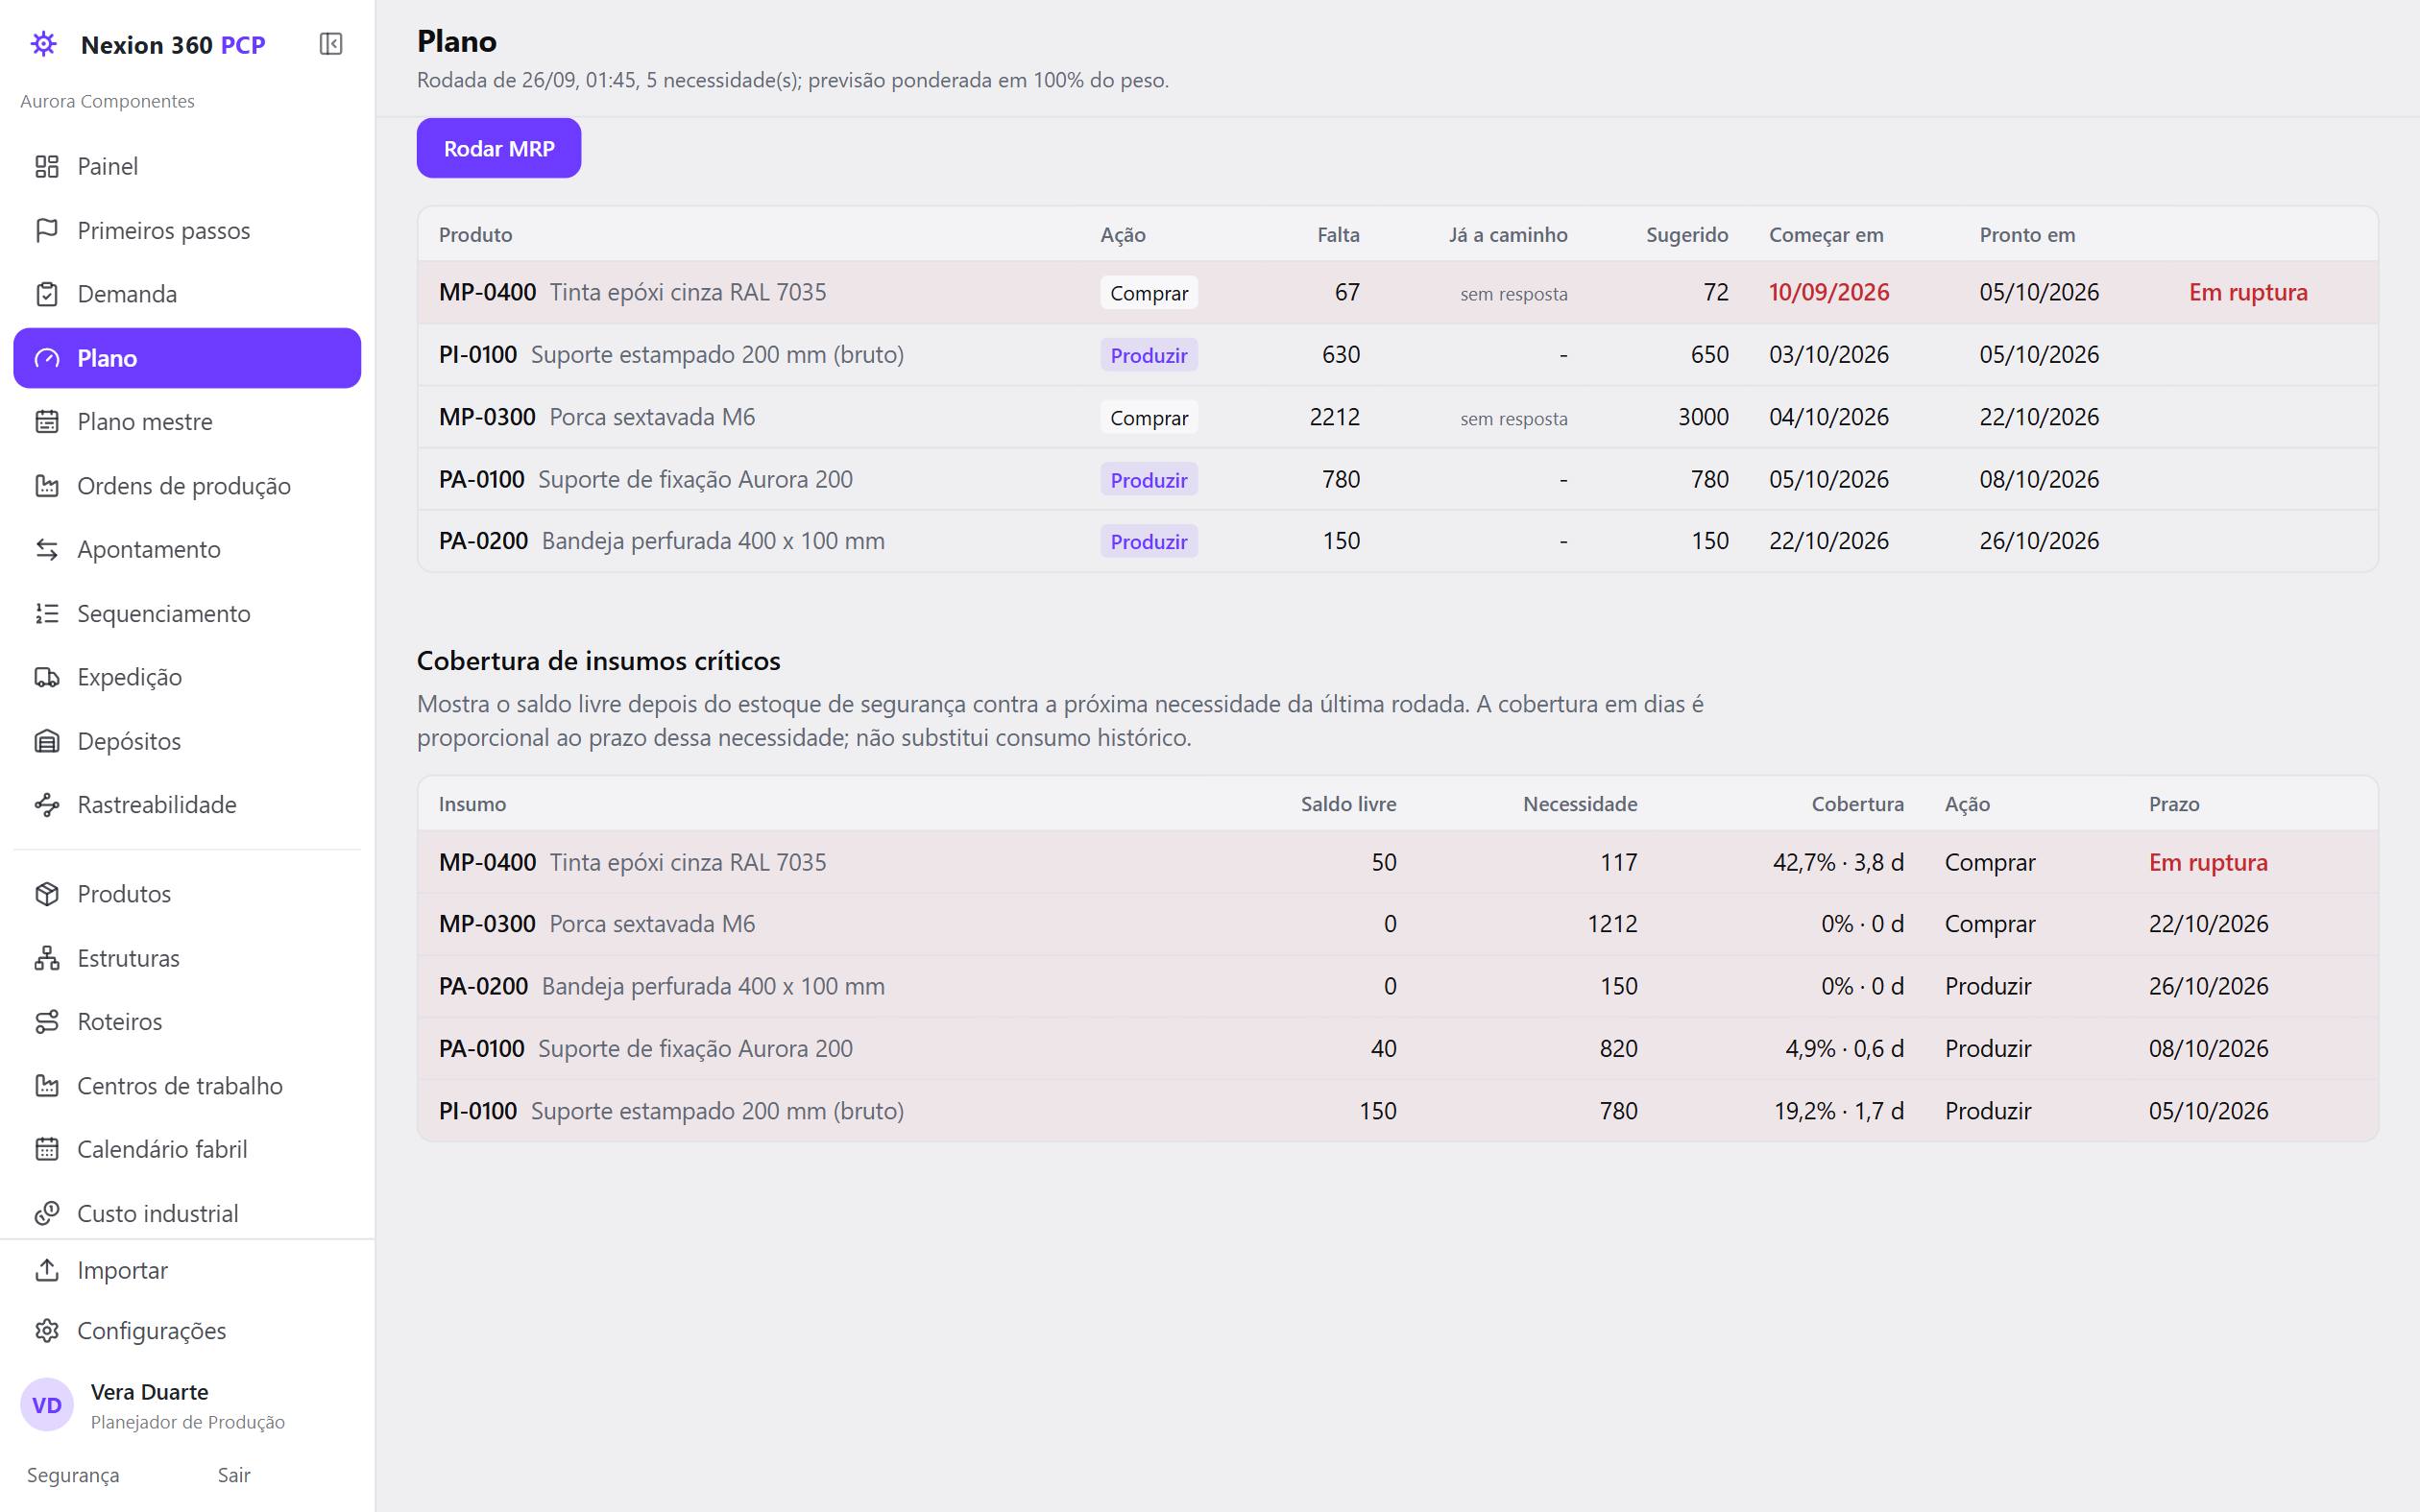Click the Rastreabilidade route icon
Viewport: 2420px width, 1512px height.
[x=47, y=805]
